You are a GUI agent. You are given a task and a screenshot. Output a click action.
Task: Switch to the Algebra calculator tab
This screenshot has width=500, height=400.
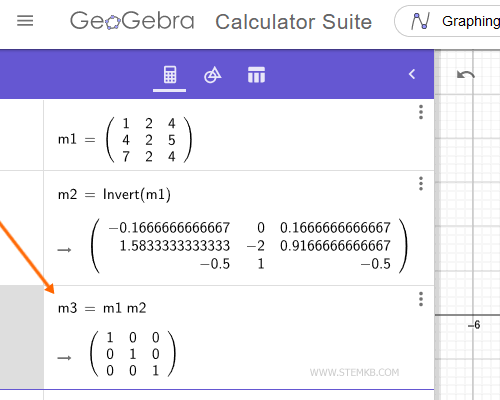click(170, 75)
